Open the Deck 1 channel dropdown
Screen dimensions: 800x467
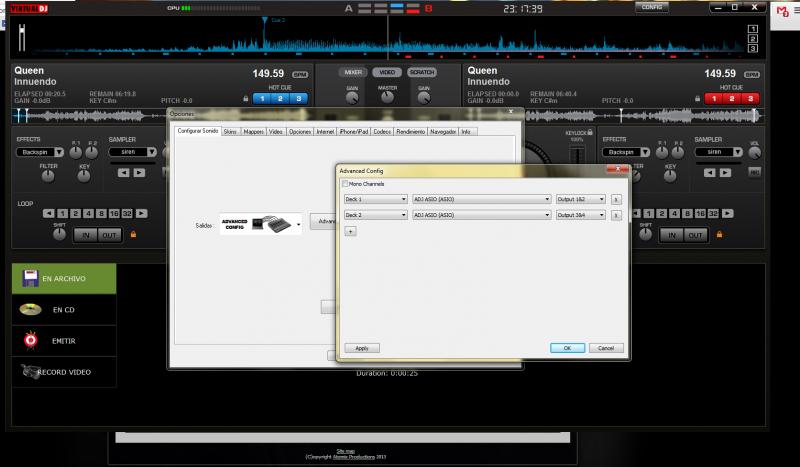point(375,199)
